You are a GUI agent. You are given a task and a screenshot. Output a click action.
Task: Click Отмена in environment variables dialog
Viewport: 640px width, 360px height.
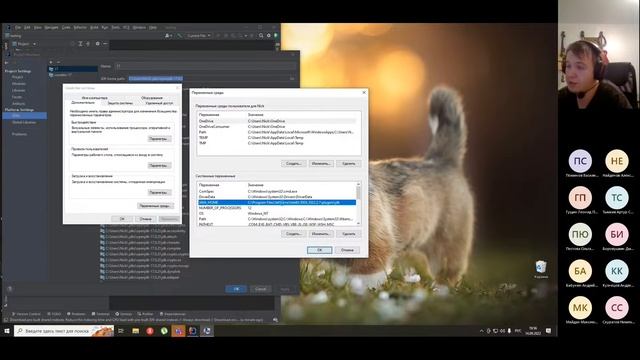(x=347, y=250)
